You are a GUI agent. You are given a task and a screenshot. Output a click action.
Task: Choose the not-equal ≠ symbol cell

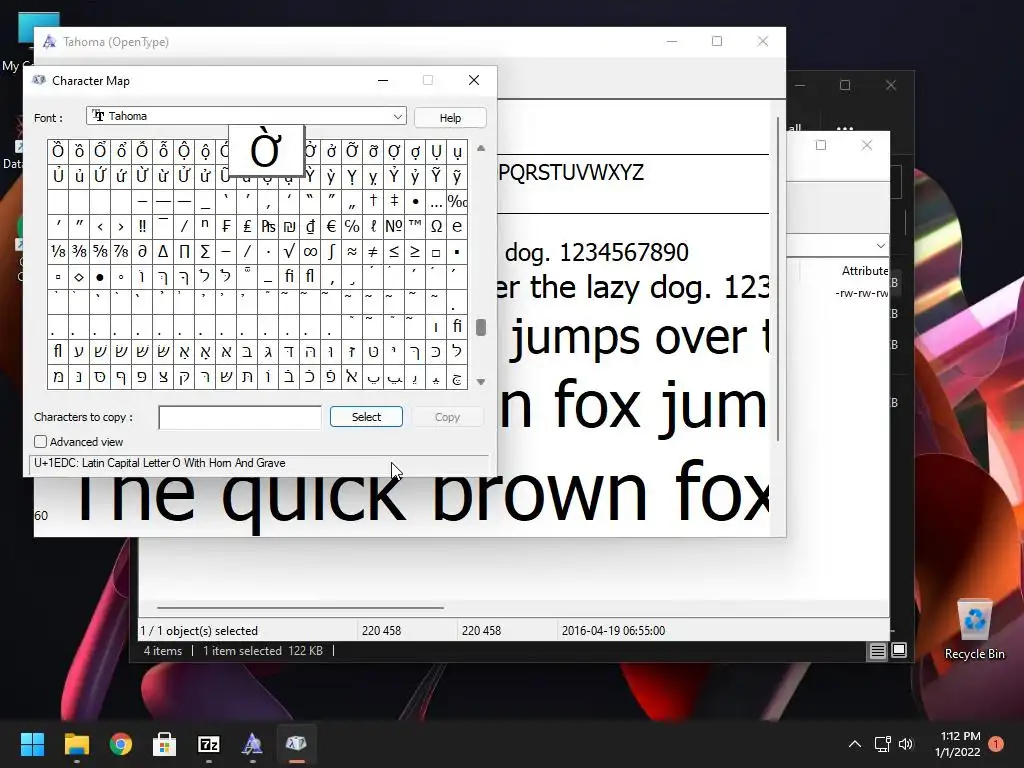click(373, 251)
